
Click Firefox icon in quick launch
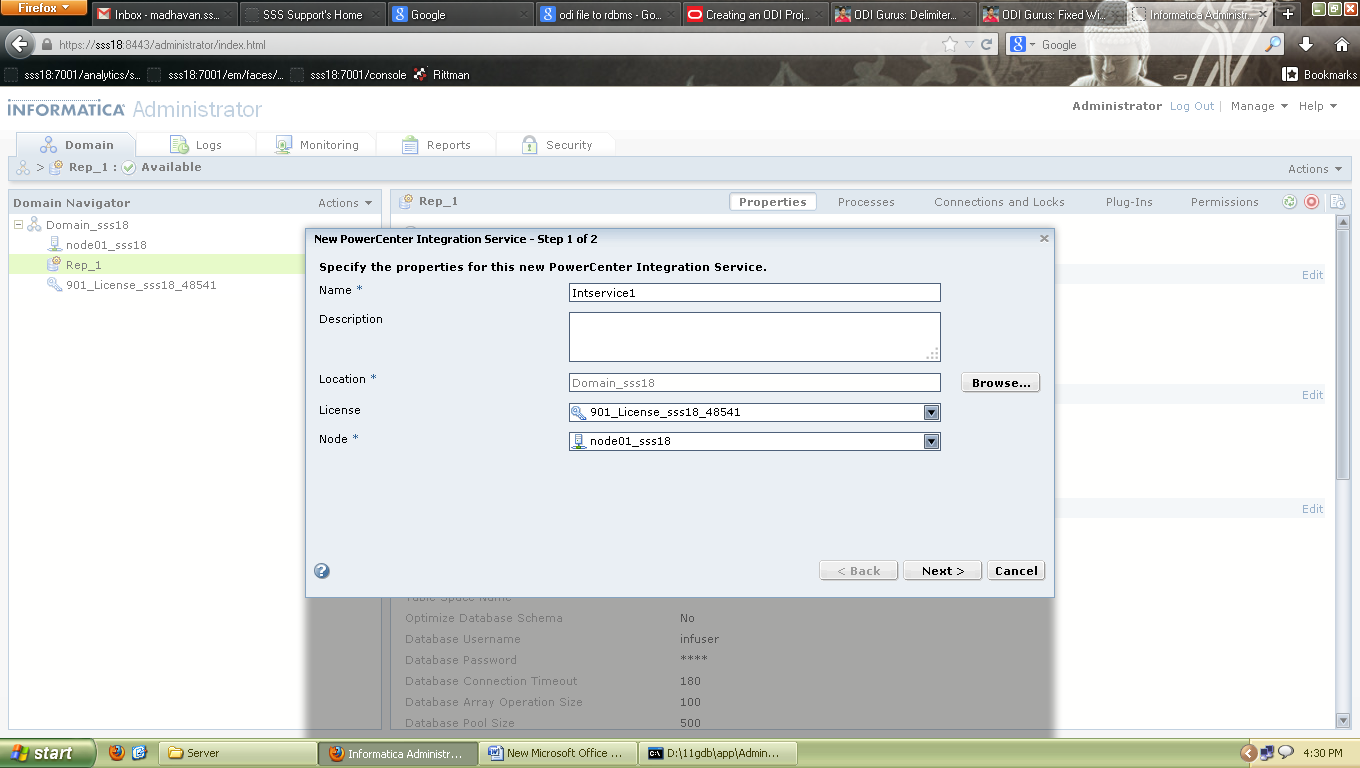[x=117, y=753]
